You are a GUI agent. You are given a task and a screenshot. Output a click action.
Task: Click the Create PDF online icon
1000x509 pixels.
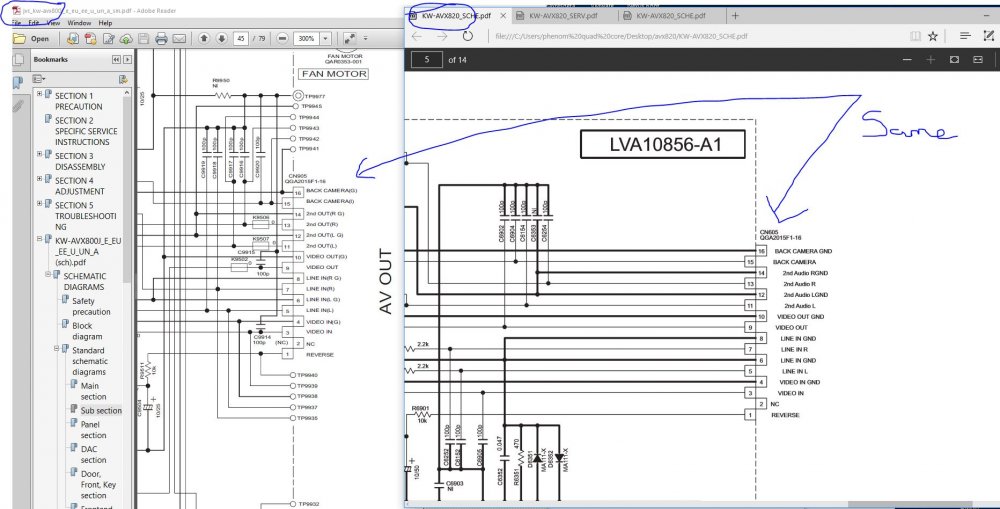(73, 39)
